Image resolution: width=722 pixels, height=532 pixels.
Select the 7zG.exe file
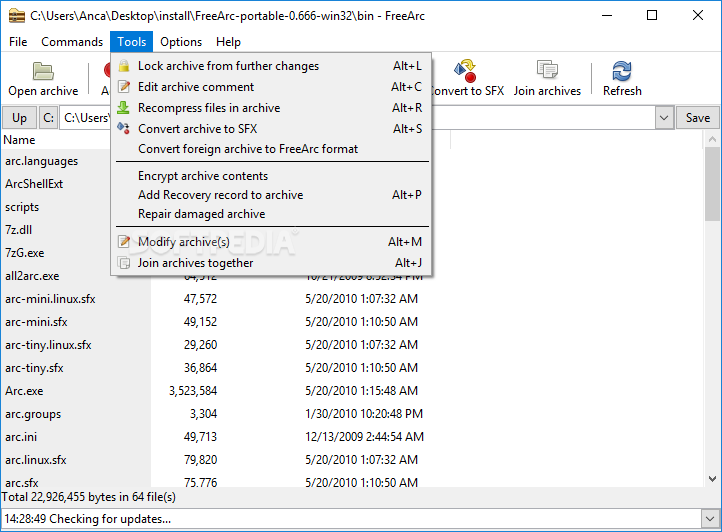[x=25, y=253]
